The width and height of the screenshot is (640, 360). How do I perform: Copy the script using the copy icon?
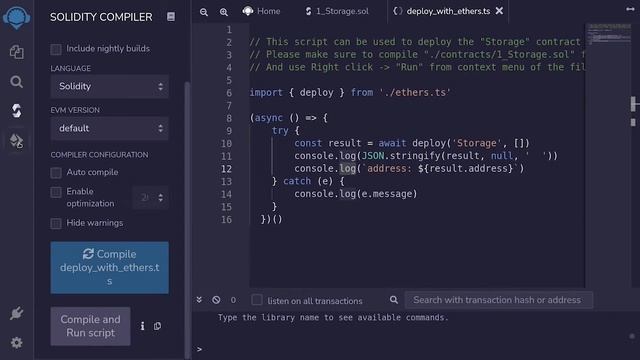click(x=157, y=326)
